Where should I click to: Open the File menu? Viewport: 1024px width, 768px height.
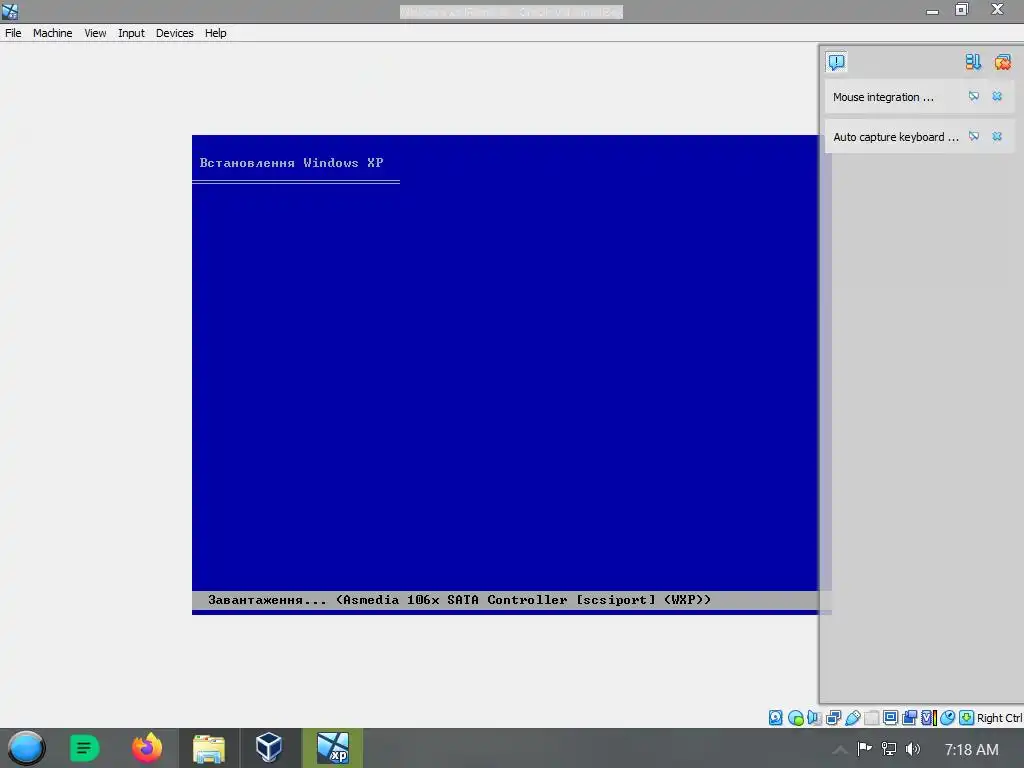pos(13,33)
